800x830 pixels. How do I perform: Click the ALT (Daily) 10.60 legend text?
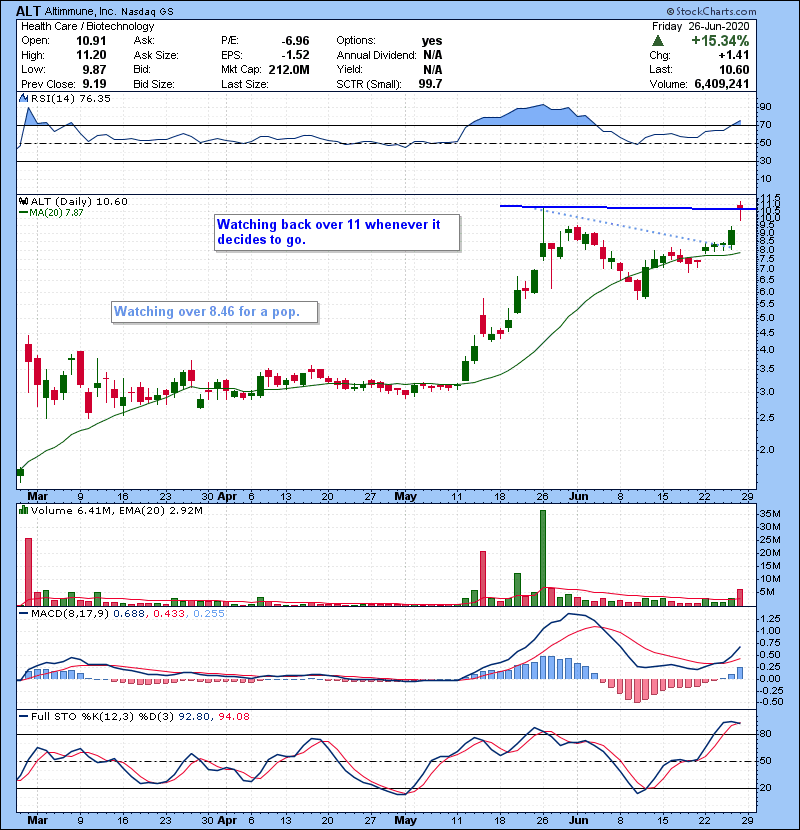[x=79, y=202]
